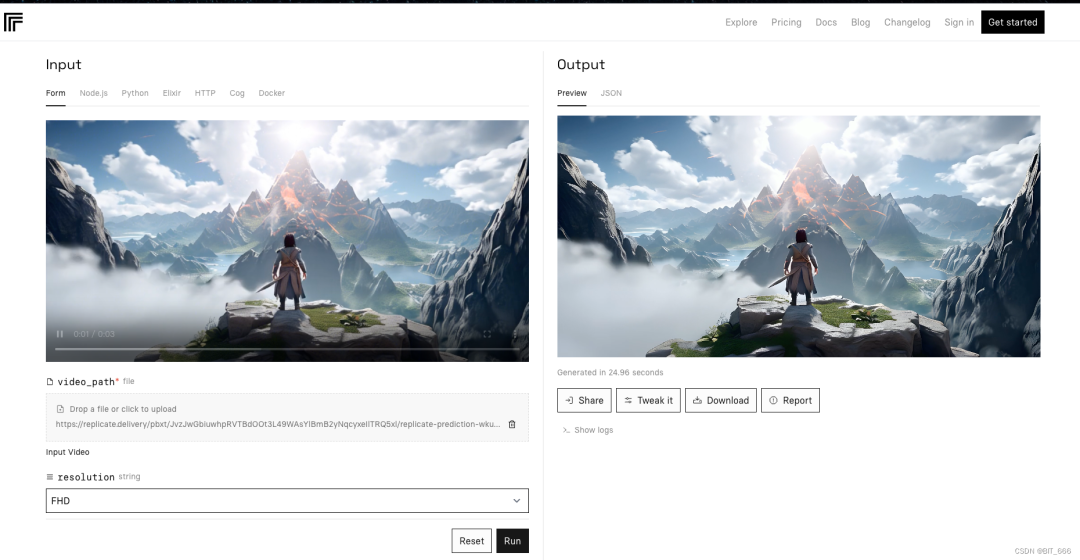Open the Docs nav link
Image resolution: width=1080 pixels, height=560 pixels.
826,22
